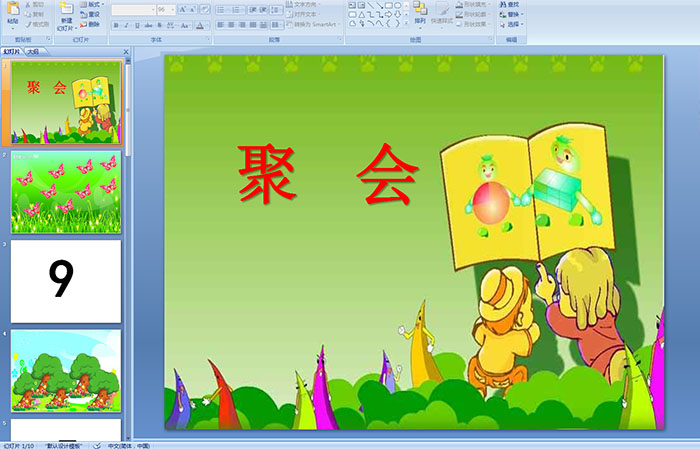Image resolution: width=700 pixels, height=449 pixels.
Task: Toggle Strikethrough (abc) formatting
Action: click(148, 25)
